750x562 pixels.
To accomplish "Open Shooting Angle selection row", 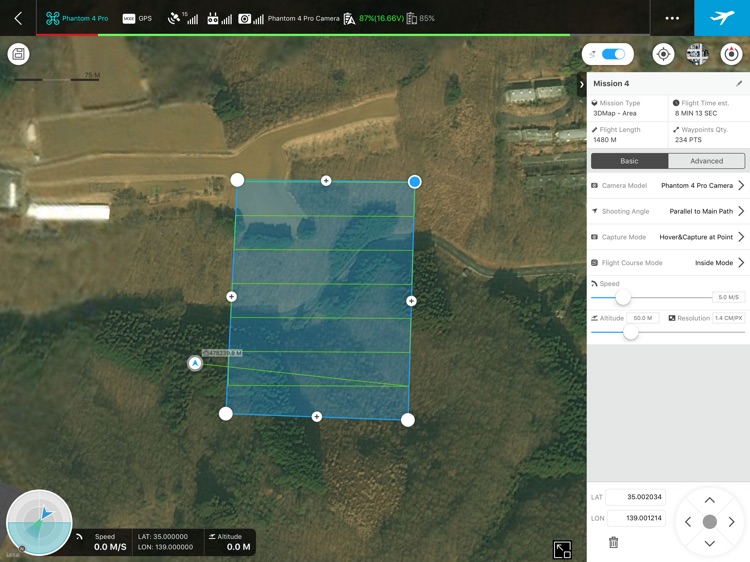I will pos(668,211).
